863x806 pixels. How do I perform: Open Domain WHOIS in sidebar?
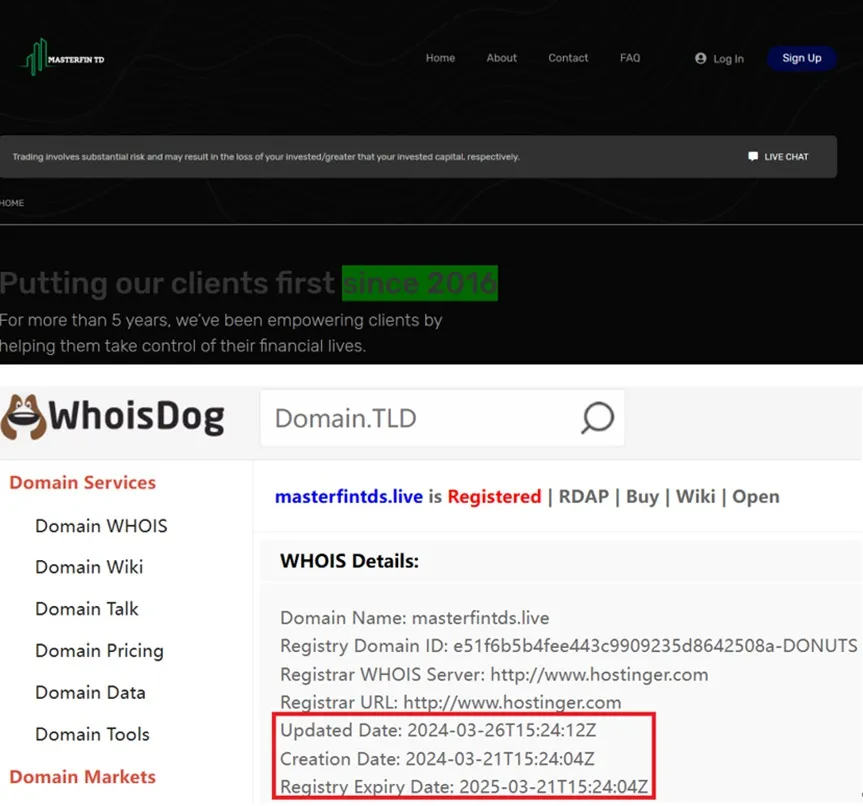[101, 526]
